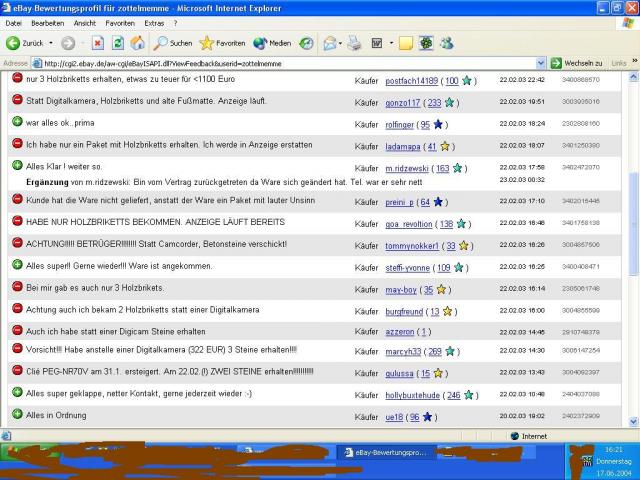Open user profile postfach14189
Screen dimensions: 640x480
(x=411, y=81)
